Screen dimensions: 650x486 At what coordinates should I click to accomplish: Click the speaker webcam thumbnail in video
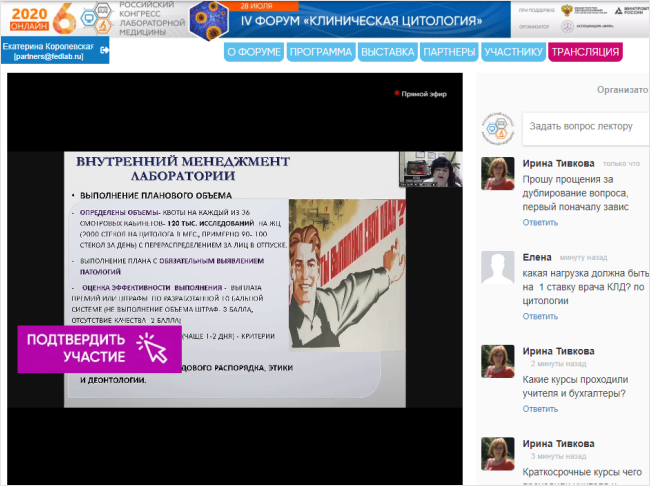click(431, 168)
